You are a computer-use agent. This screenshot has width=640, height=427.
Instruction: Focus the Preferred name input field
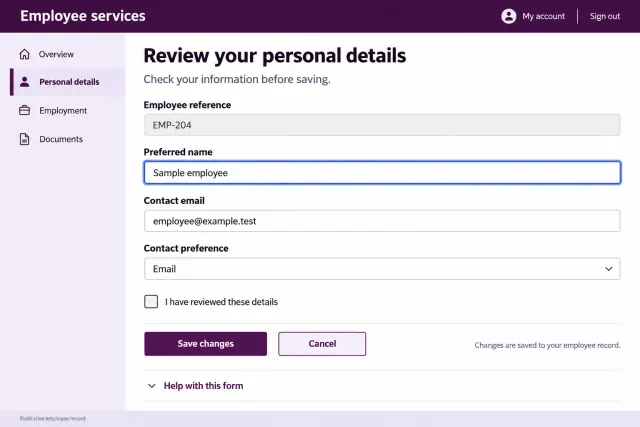[382, 173]
